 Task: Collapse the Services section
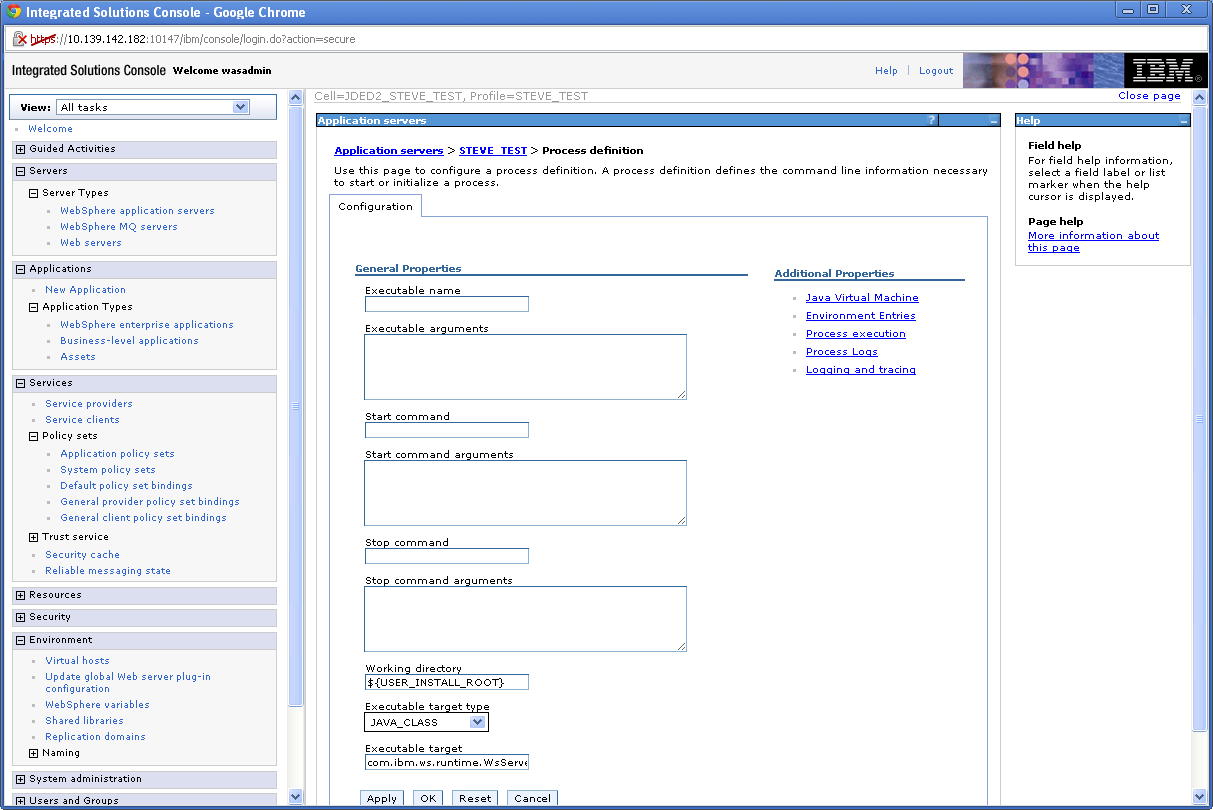tap(20, 383)
